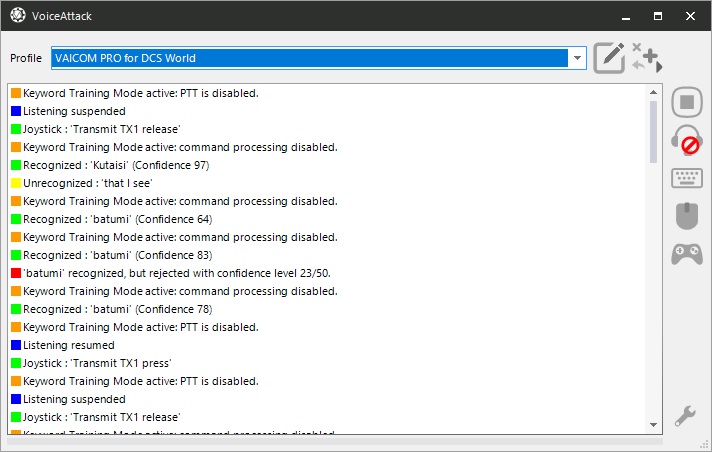
Task: Click the log scroll up arrow
Action: point(653,92)
